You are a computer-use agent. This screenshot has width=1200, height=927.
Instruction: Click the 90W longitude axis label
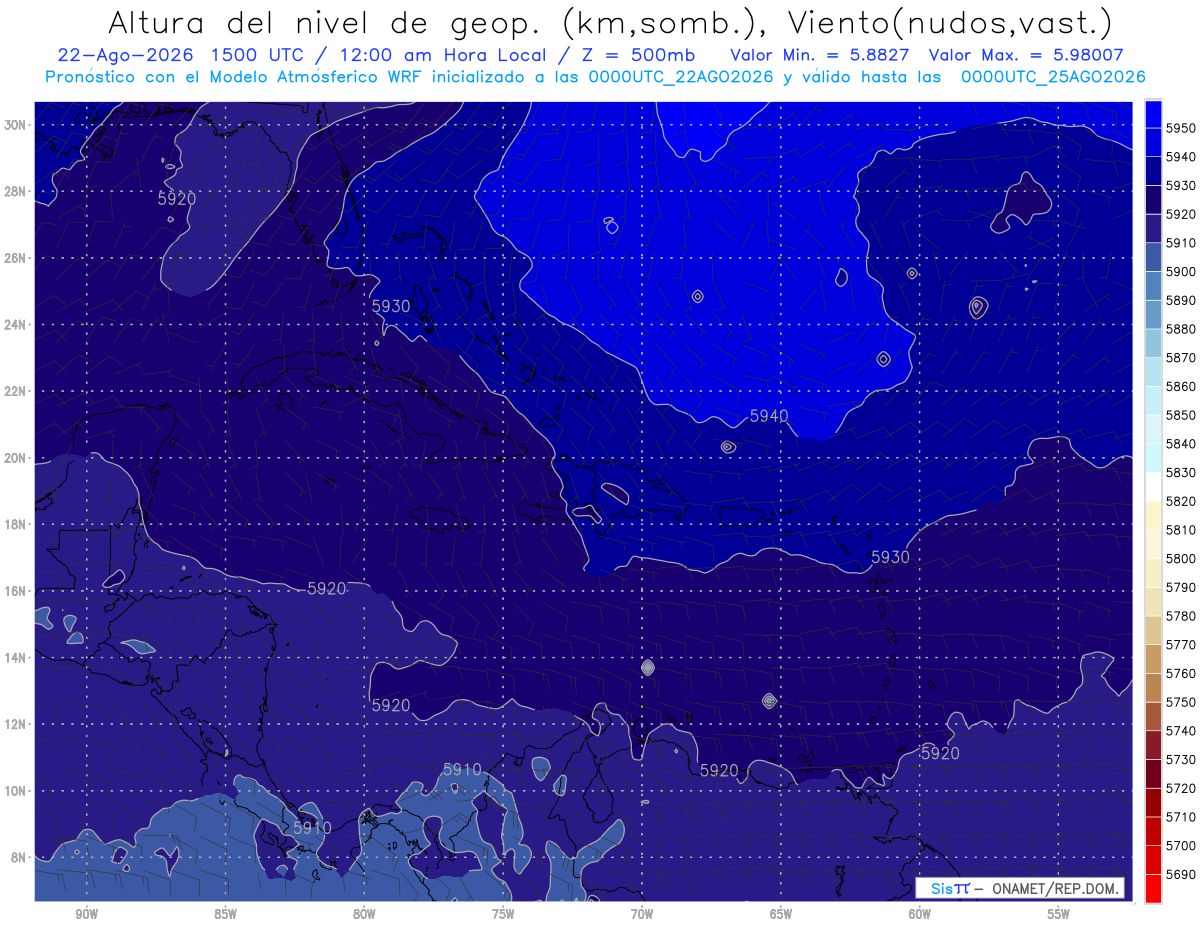pos(87,914)
